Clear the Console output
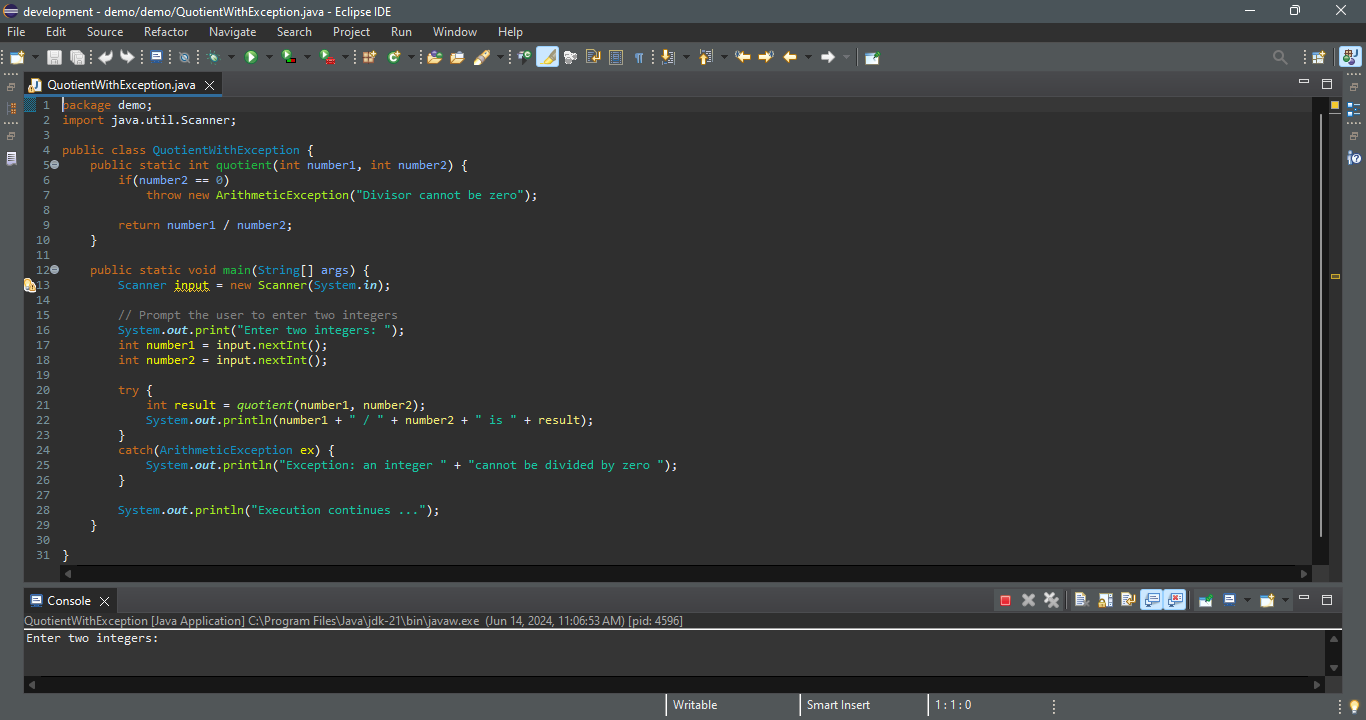 (x=1081, y=600)
